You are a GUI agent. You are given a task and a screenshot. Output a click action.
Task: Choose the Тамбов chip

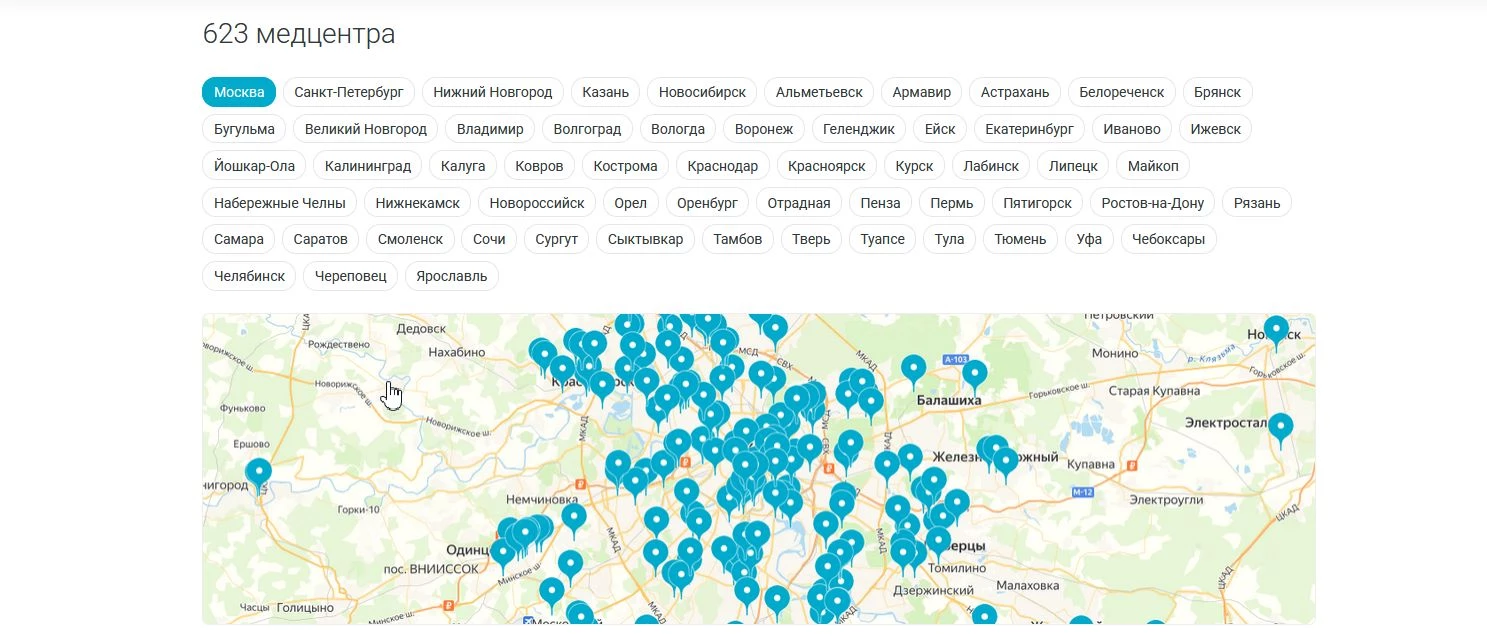(738, 240)
